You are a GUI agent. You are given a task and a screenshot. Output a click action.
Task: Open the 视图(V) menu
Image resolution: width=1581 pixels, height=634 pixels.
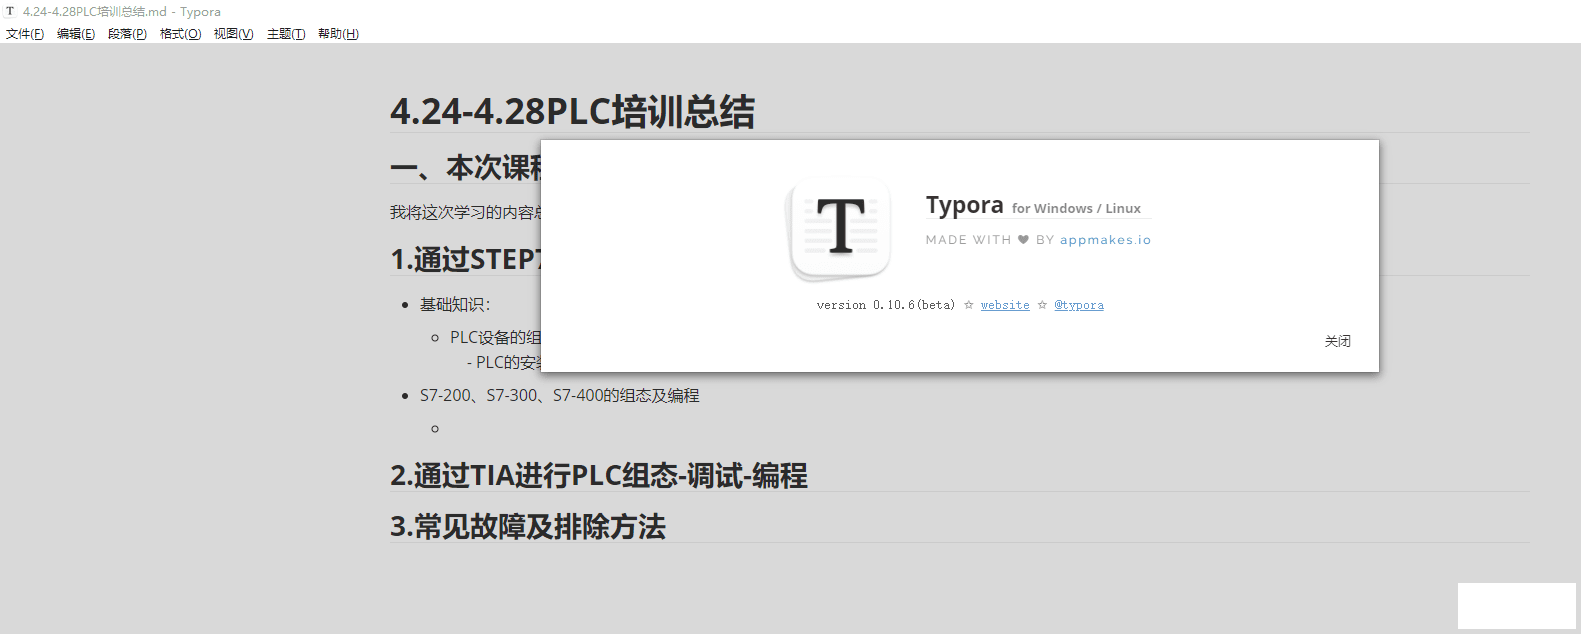click(233, 34)
